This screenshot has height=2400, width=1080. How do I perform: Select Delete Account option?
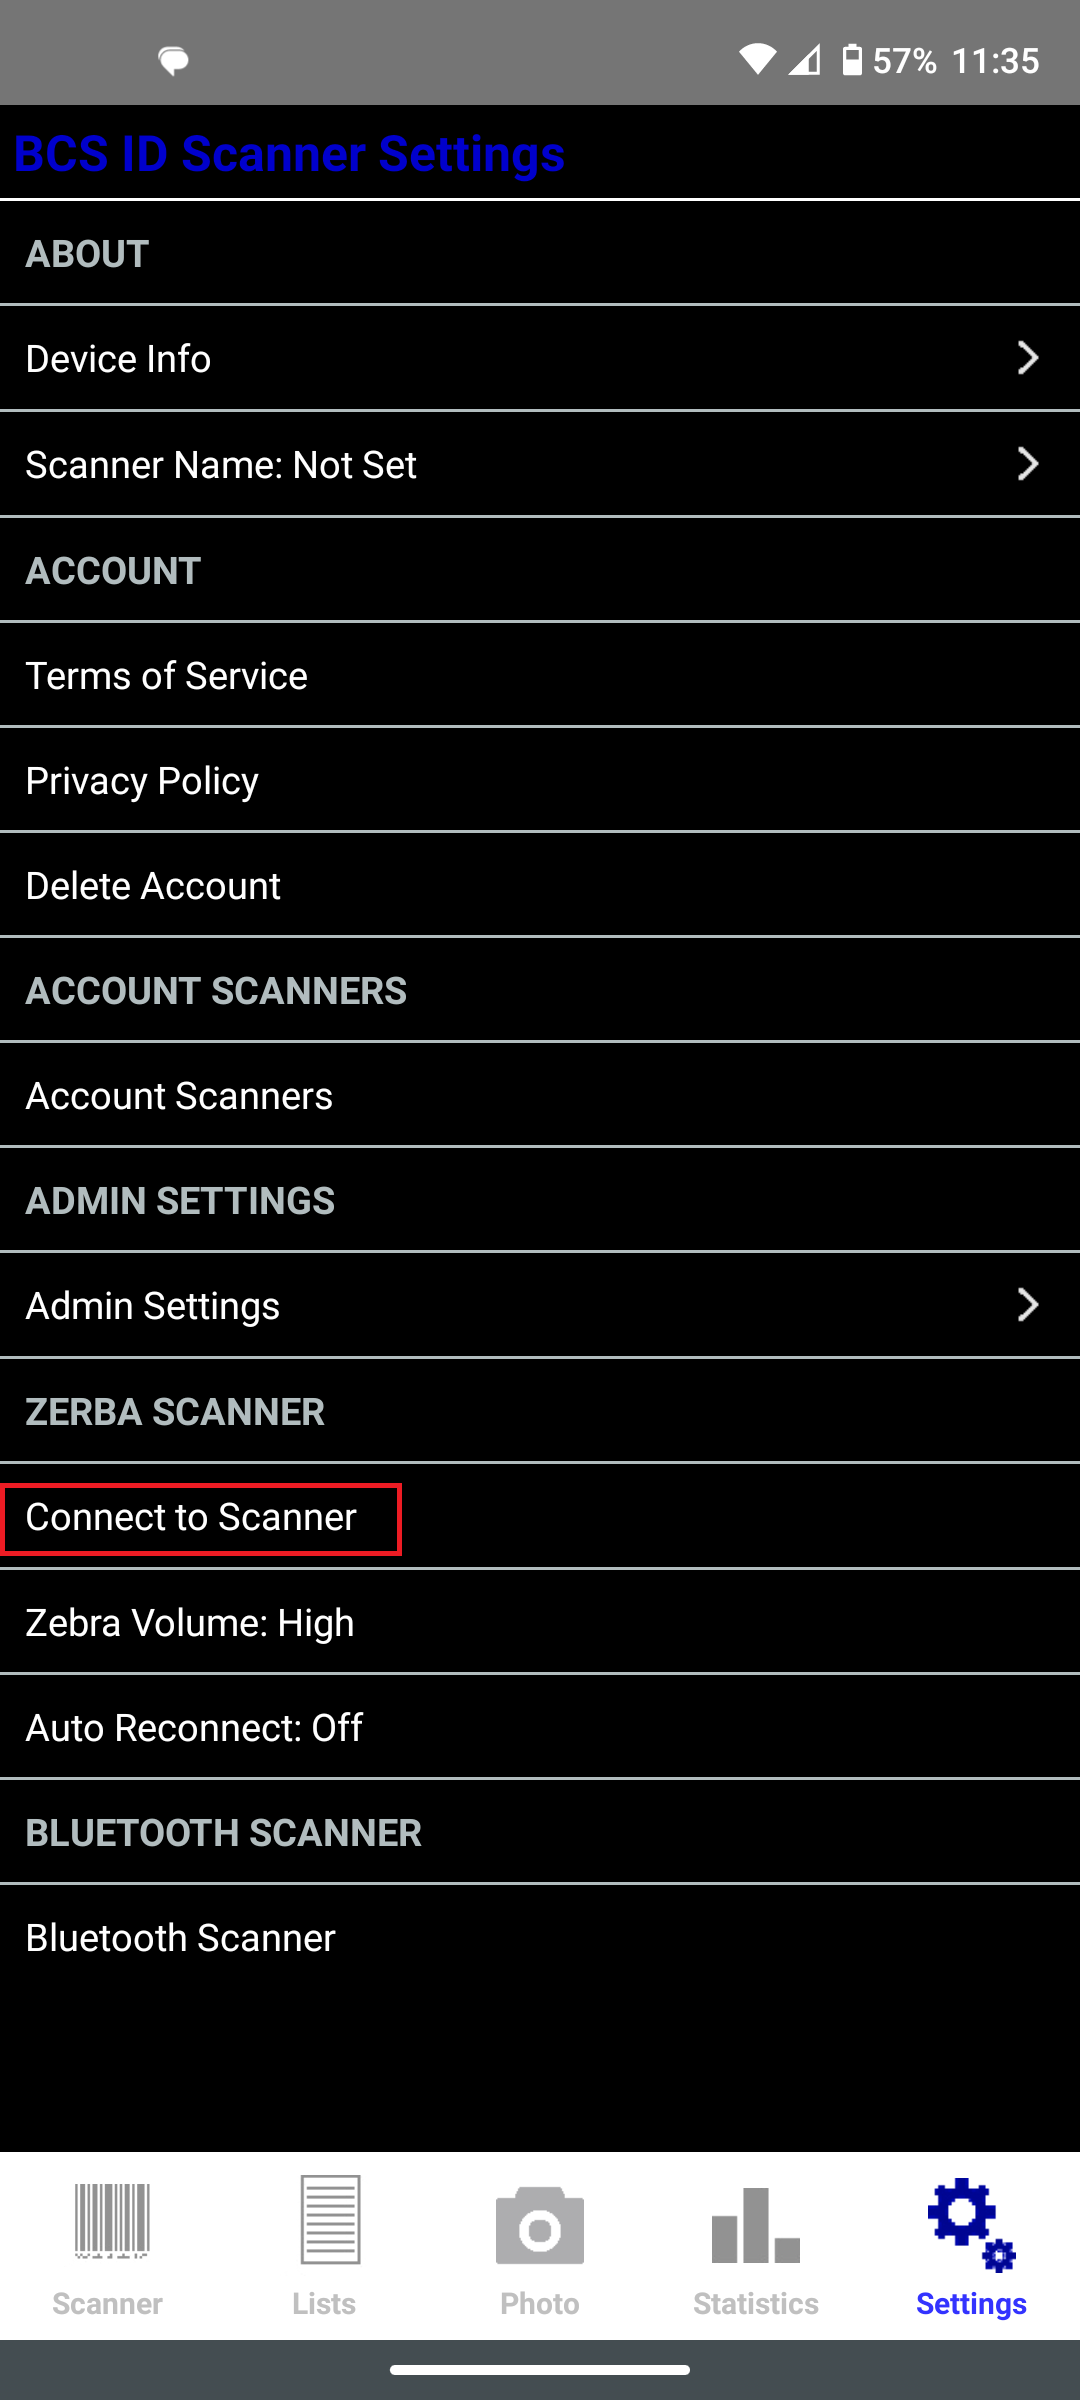540,885
